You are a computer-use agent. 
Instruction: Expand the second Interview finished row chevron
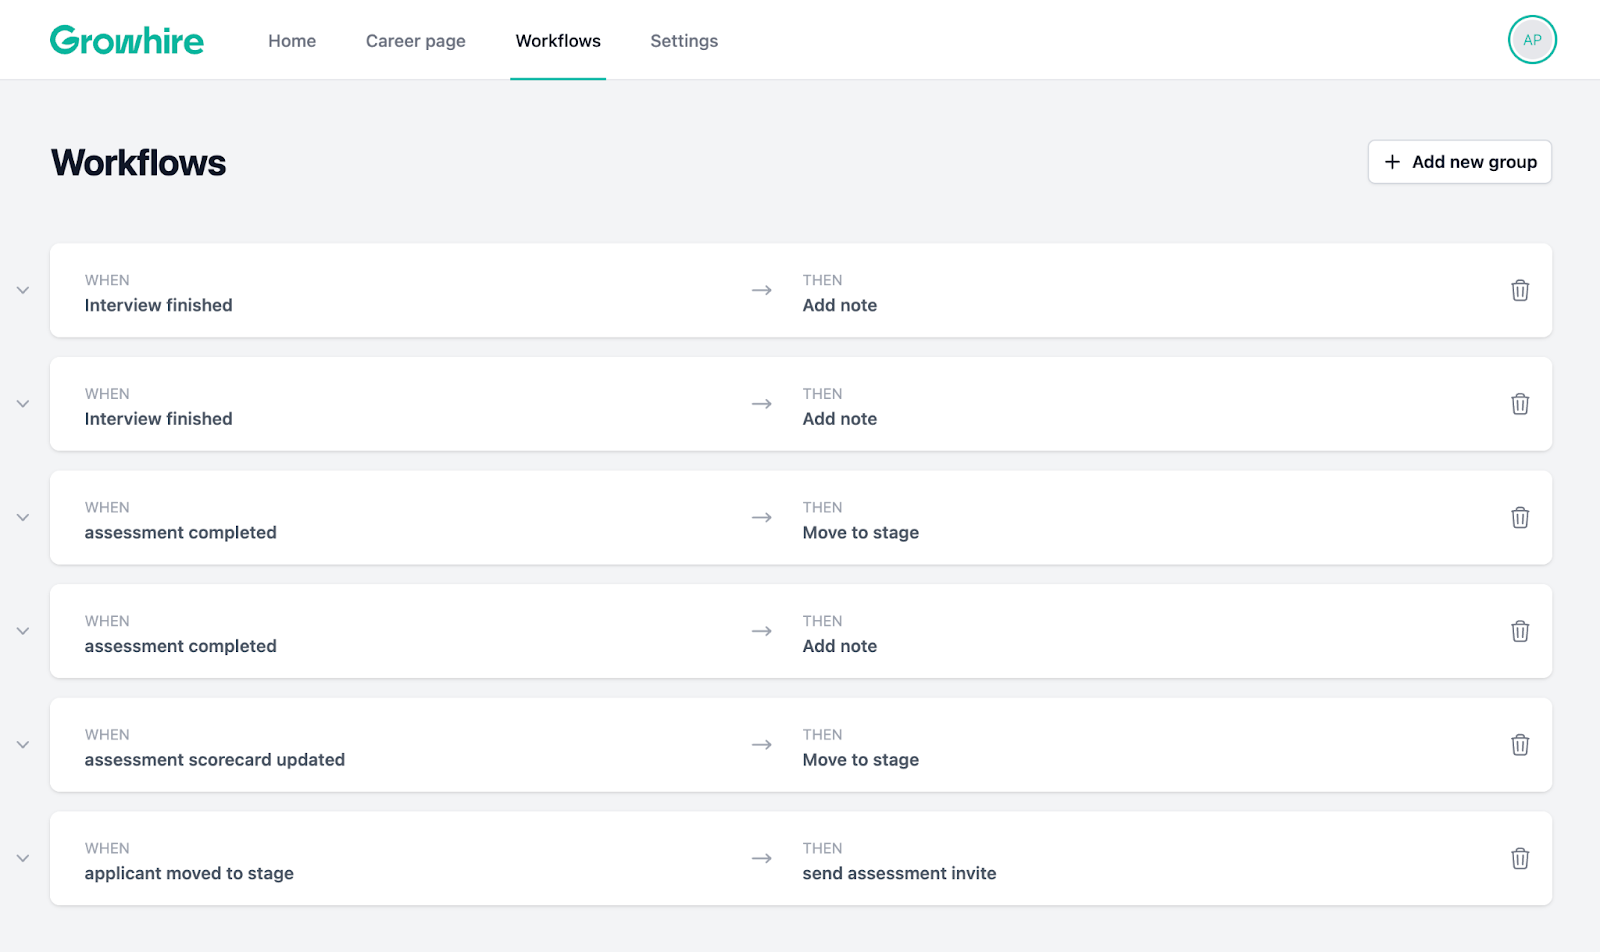click(23, 404)
